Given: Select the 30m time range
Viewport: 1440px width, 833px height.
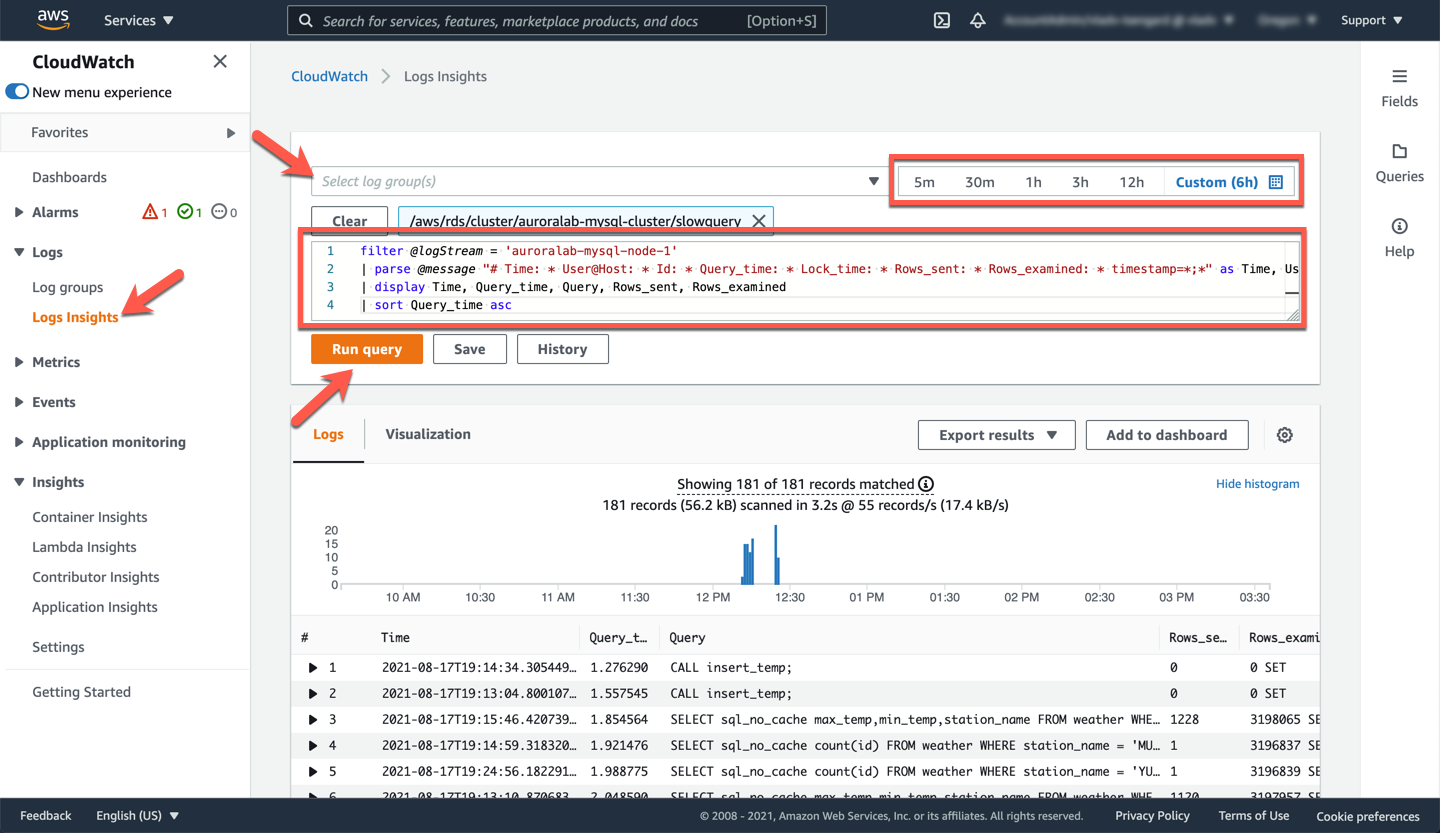Looking at the screenshot, I should coord(979,182).
